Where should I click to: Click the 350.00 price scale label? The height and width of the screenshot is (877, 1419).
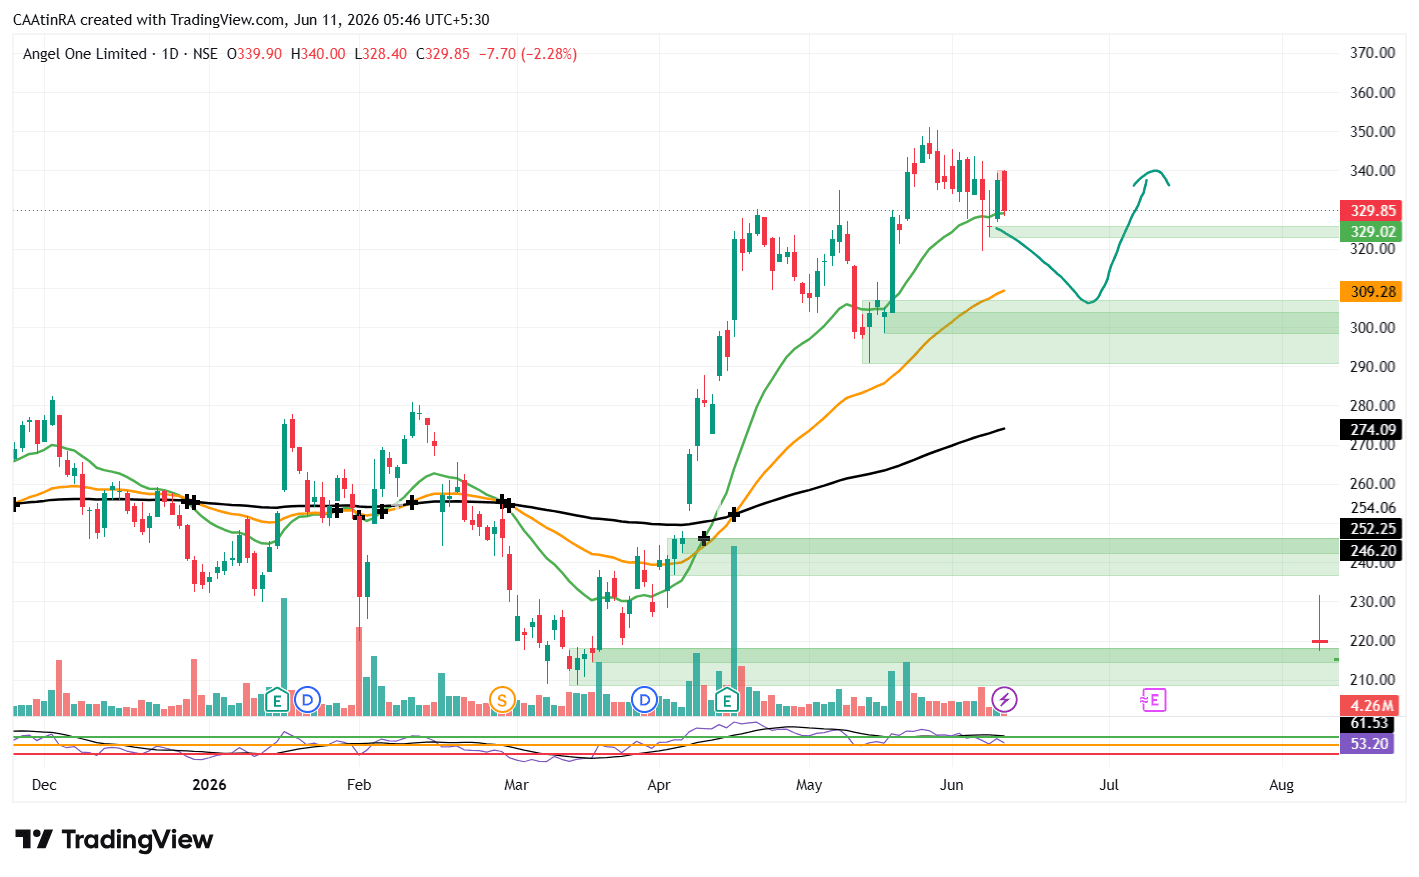[x=1372, y=132]
